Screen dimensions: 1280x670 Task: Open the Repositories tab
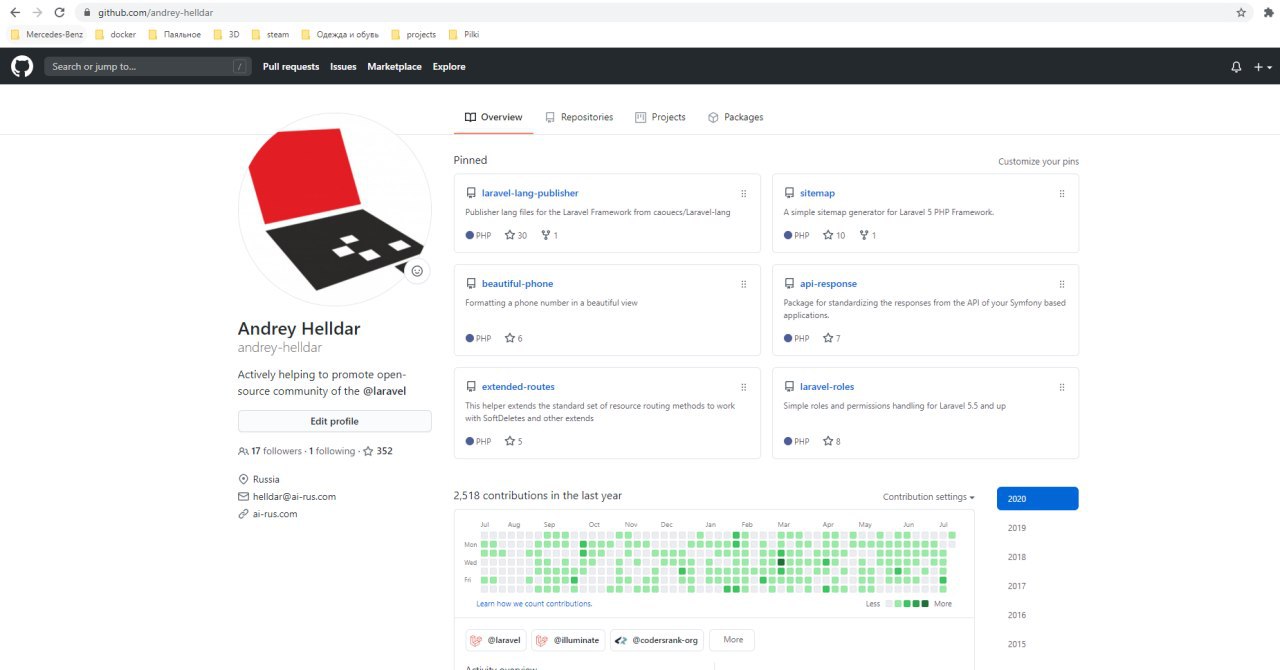pyautogui.click(x=578, y=117)
